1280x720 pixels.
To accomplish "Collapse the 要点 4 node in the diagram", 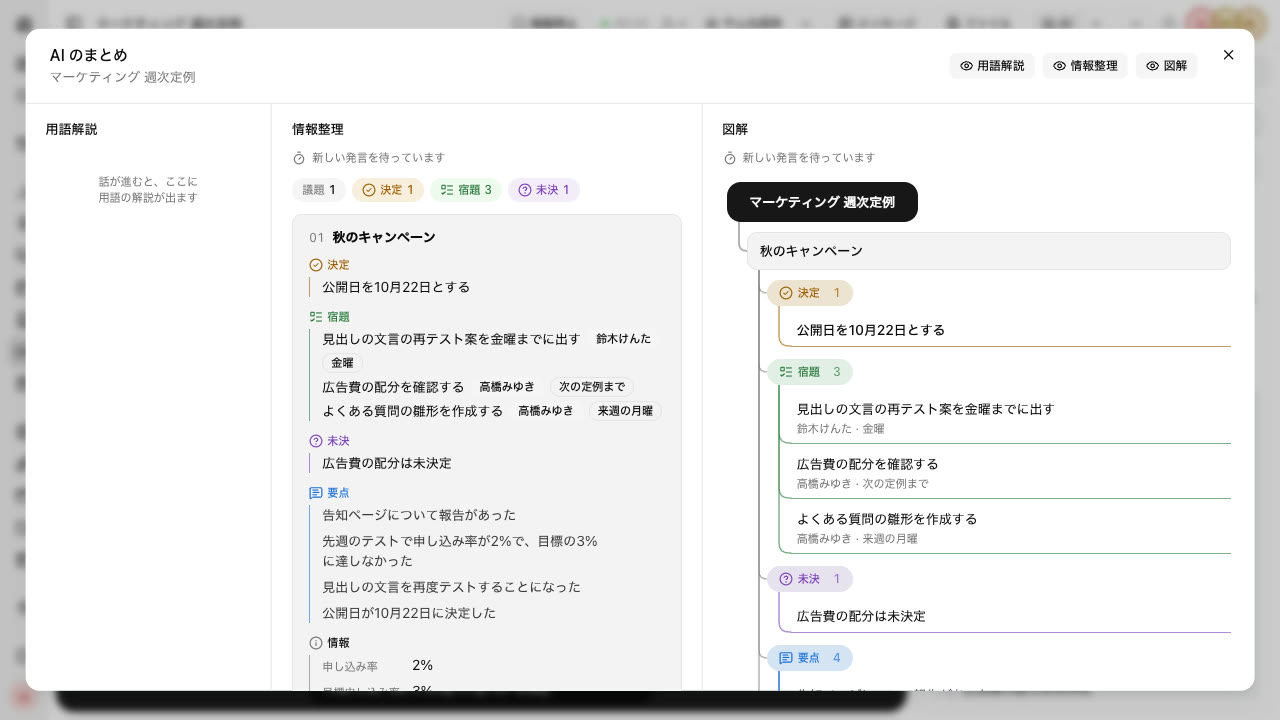I will [x=810, y=658].
